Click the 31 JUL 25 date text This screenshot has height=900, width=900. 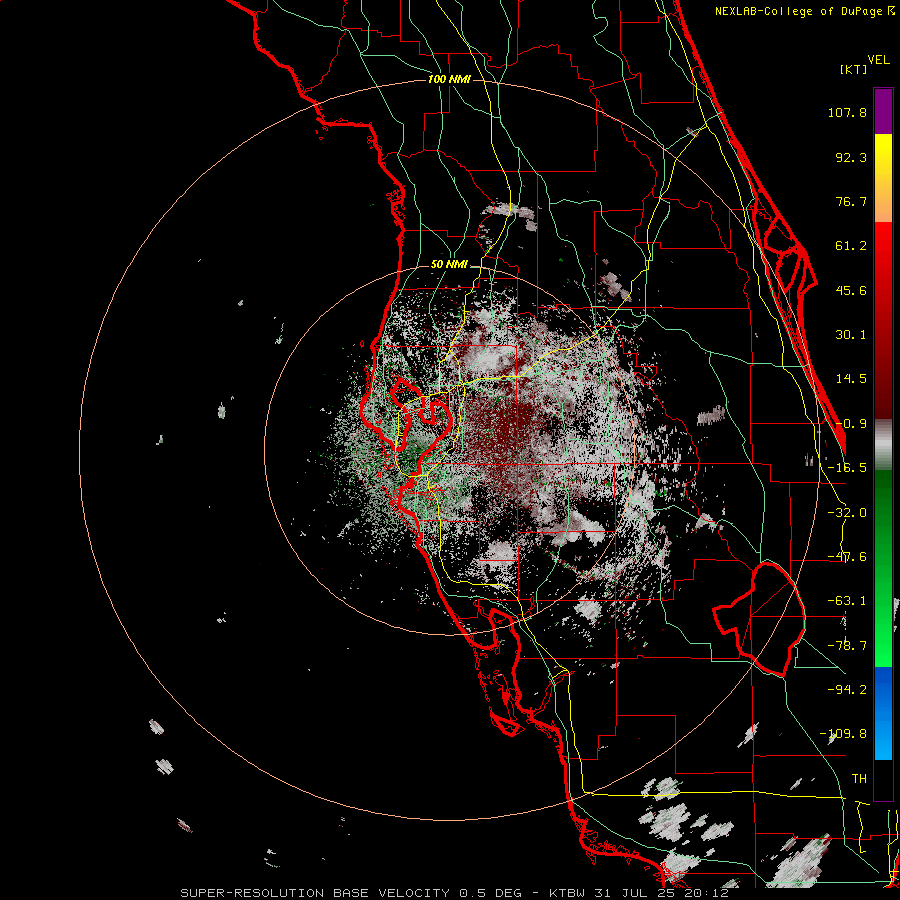point(632,893)
